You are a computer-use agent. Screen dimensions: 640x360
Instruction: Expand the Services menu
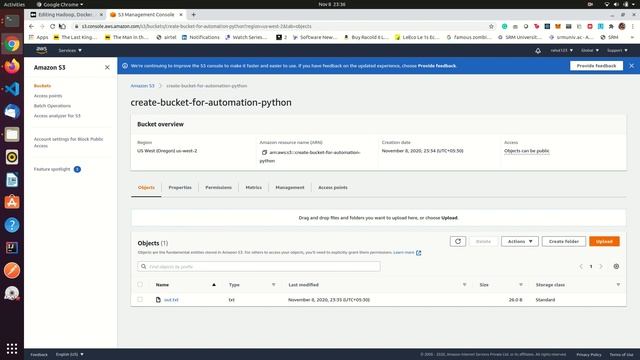70,50
